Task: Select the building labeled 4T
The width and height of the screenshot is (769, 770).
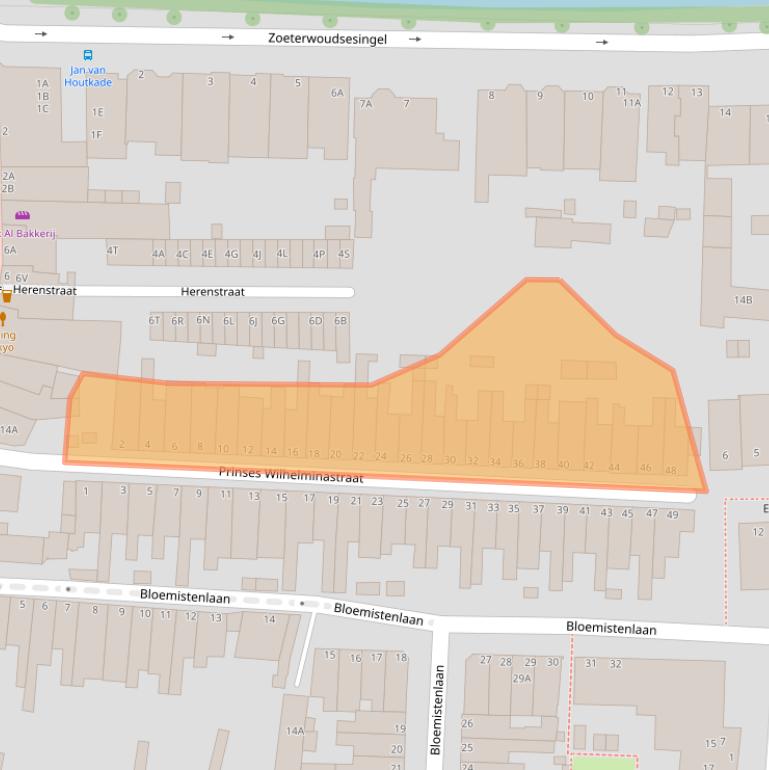Action: point(113,250)
